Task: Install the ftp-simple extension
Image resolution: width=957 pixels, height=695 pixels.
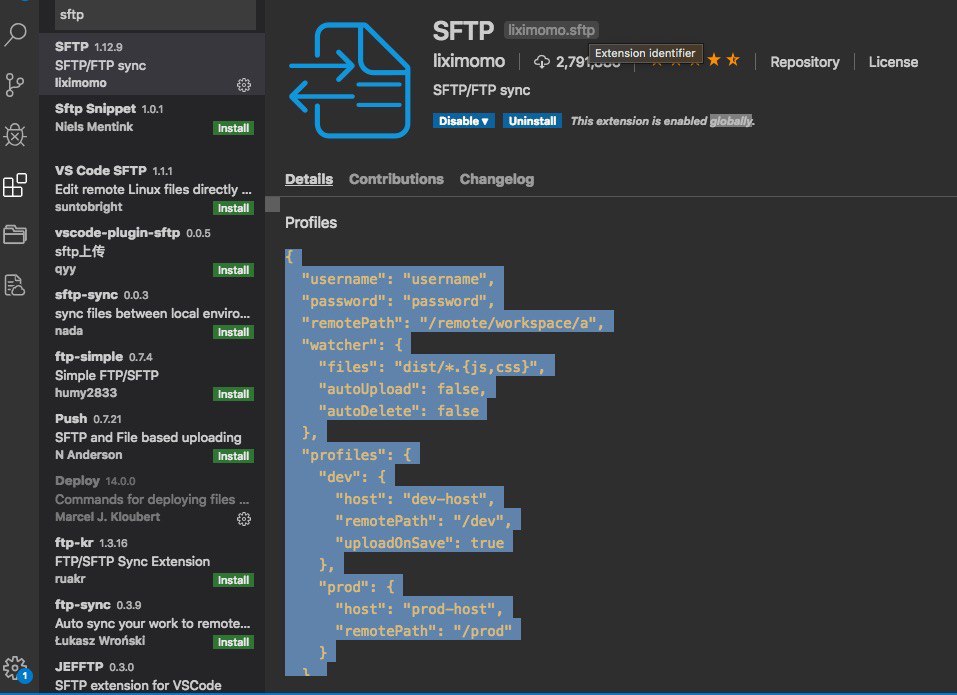Action: click(233, 394)
